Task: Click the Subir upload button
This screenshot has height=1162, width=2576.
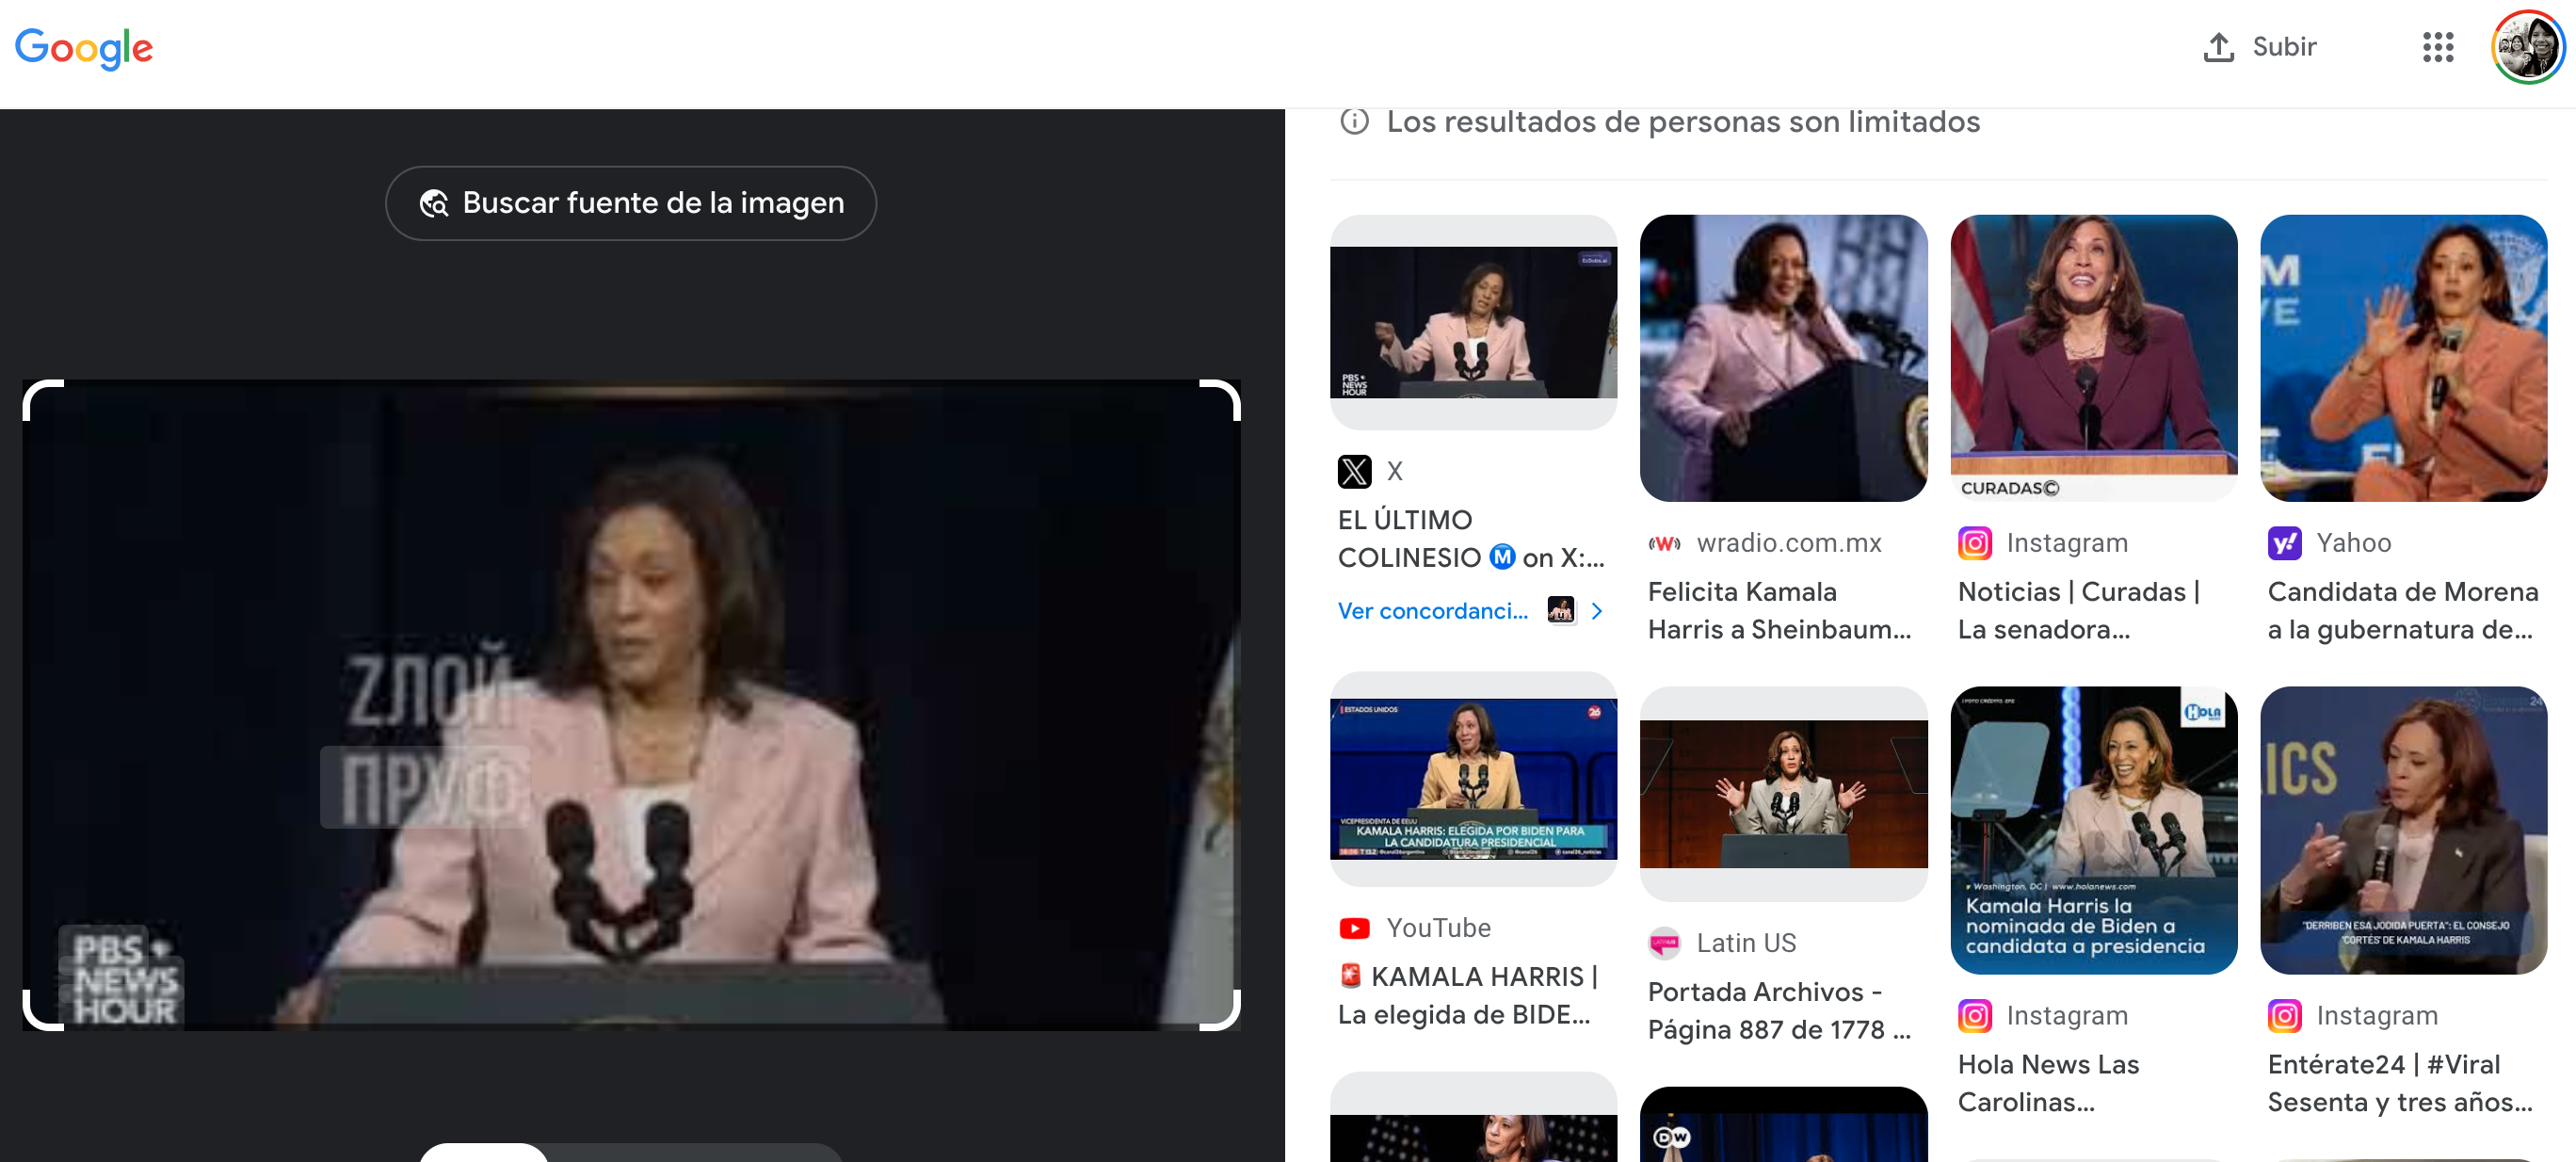Action: click(2260, 47)
